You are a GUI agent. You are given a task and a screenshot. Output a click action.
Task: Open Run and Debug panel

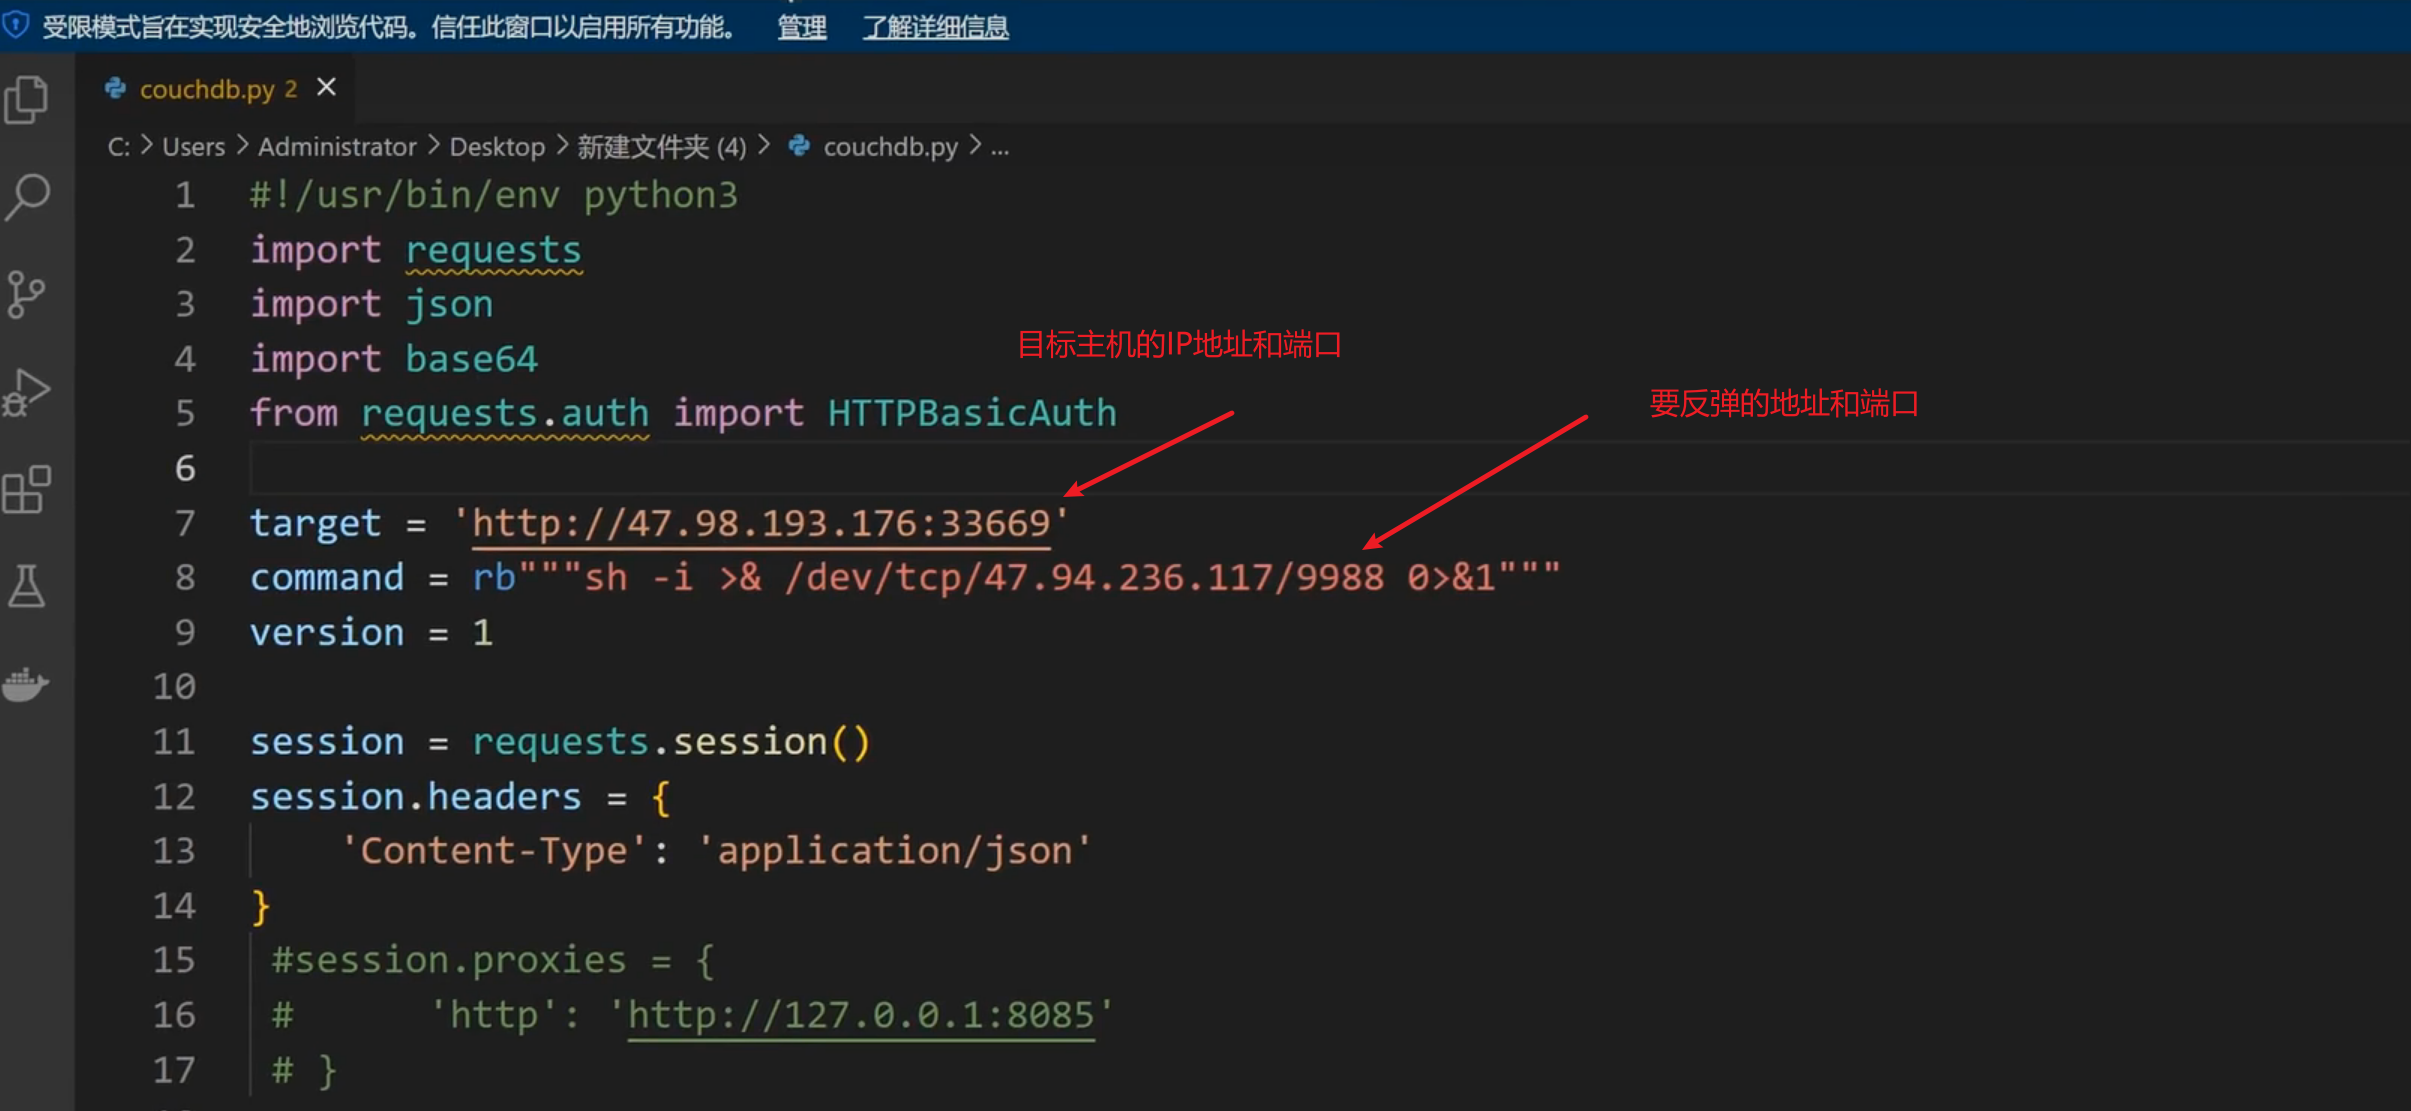coord(27,392)
